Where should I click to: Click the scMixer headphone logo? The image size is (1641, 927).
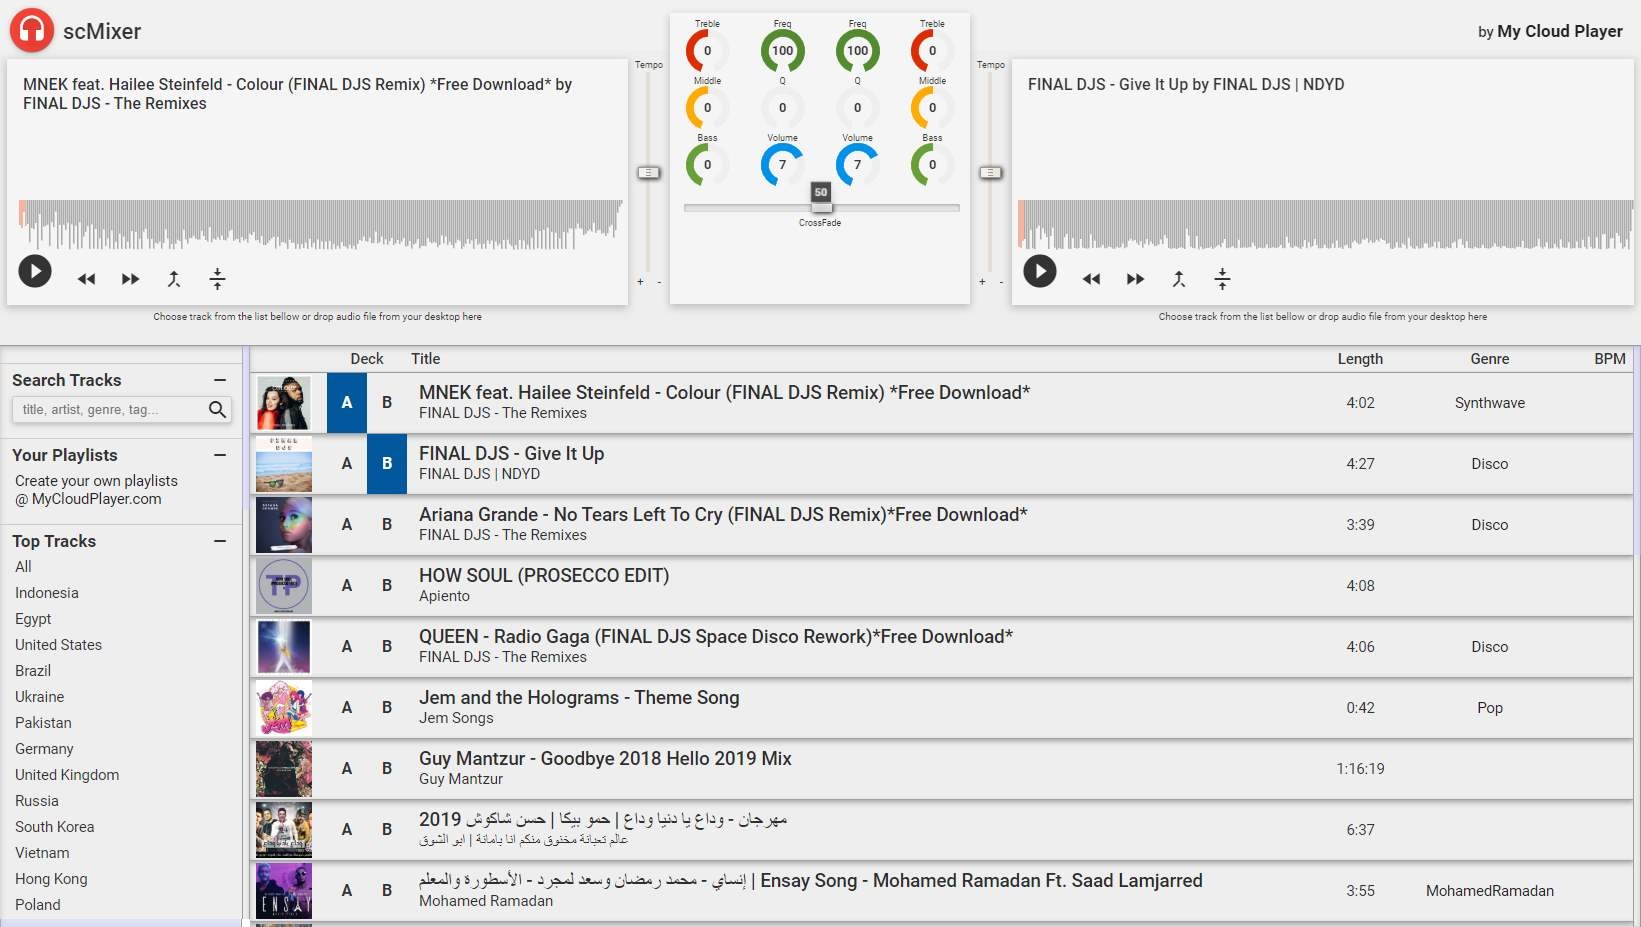32,31
